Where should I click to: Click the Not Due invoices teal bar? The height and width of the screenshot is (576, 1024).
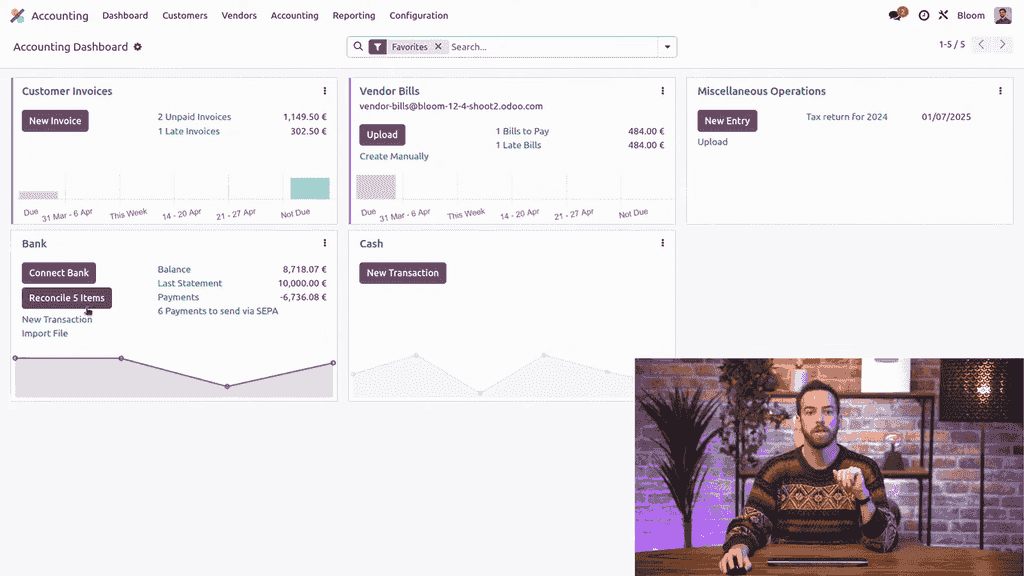(x=310, y=189)
